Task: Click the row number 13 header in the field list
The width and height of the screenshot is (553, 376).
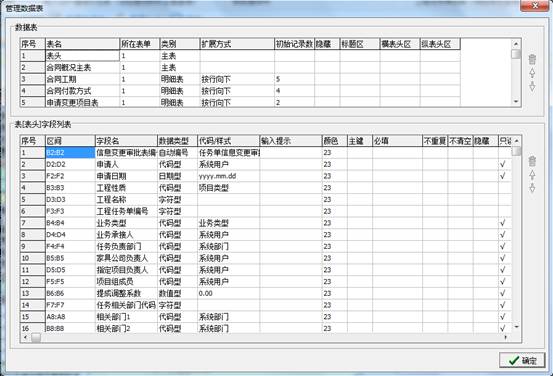Action: [33, 293]
